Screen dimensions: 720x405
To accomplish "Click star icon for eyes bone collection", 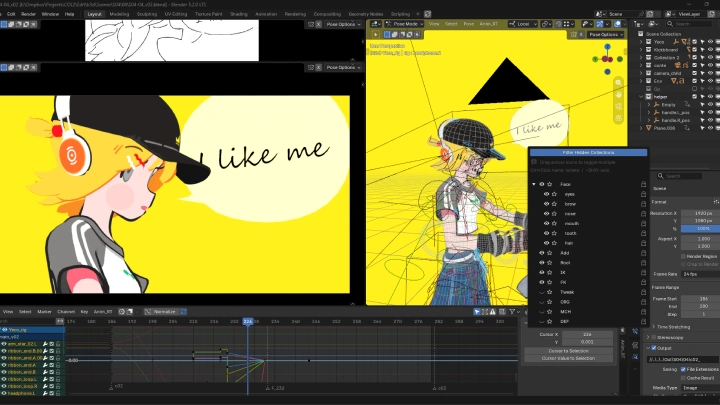I will point(554,194).
